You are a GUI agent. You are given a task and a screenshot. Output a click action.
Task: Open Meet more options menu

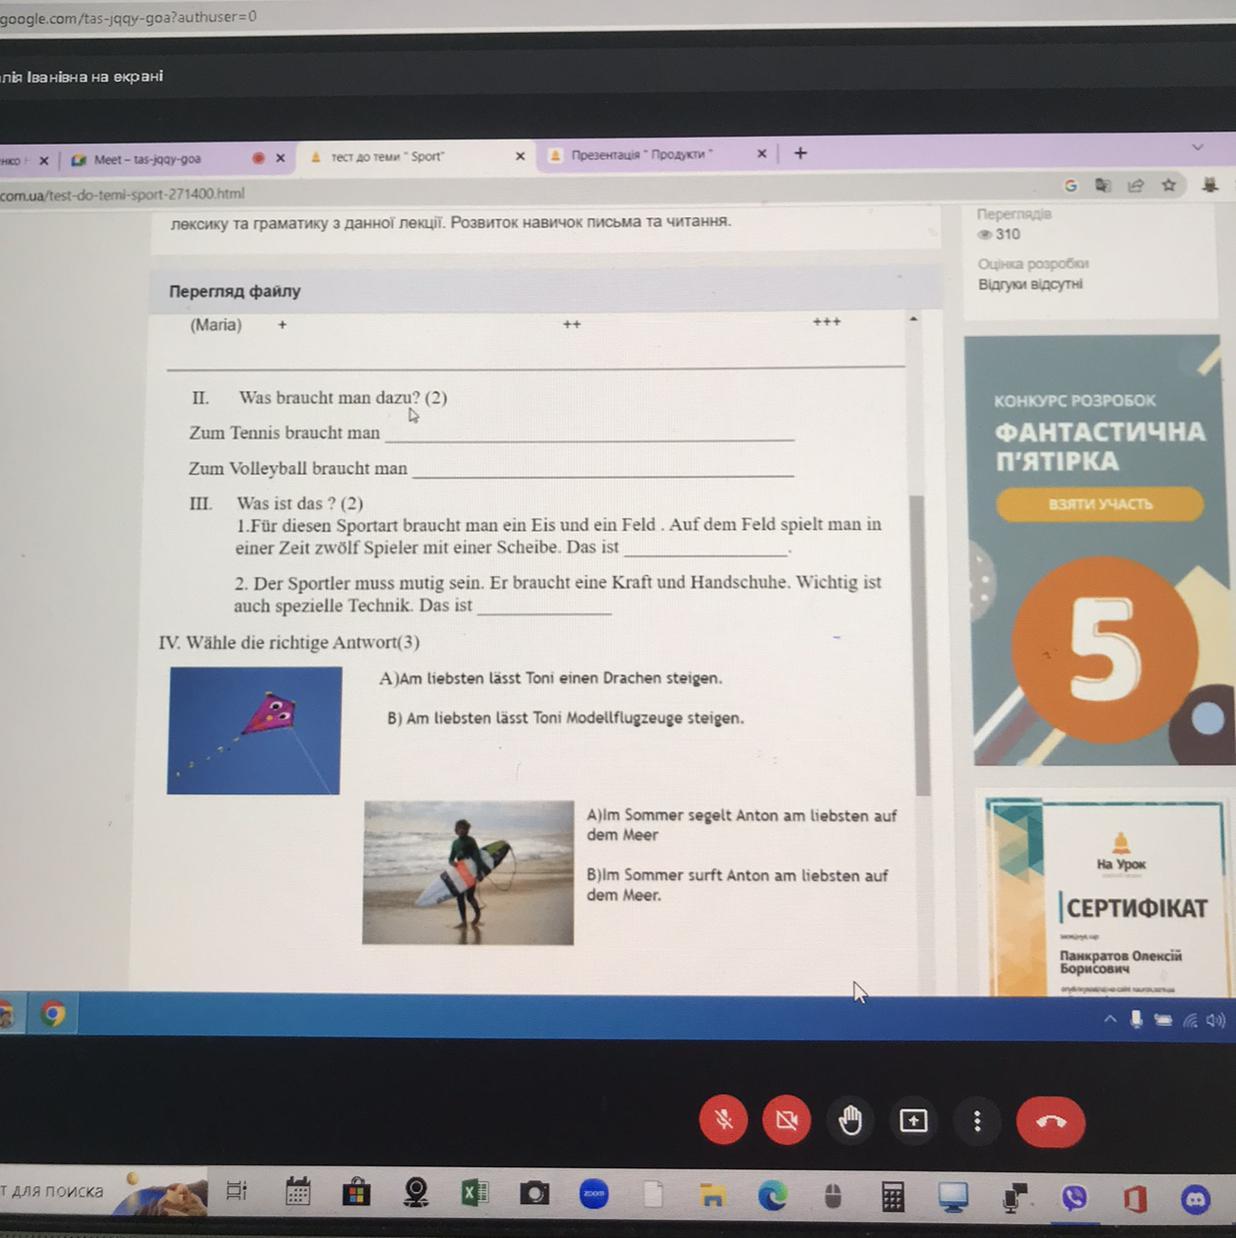977,1121
